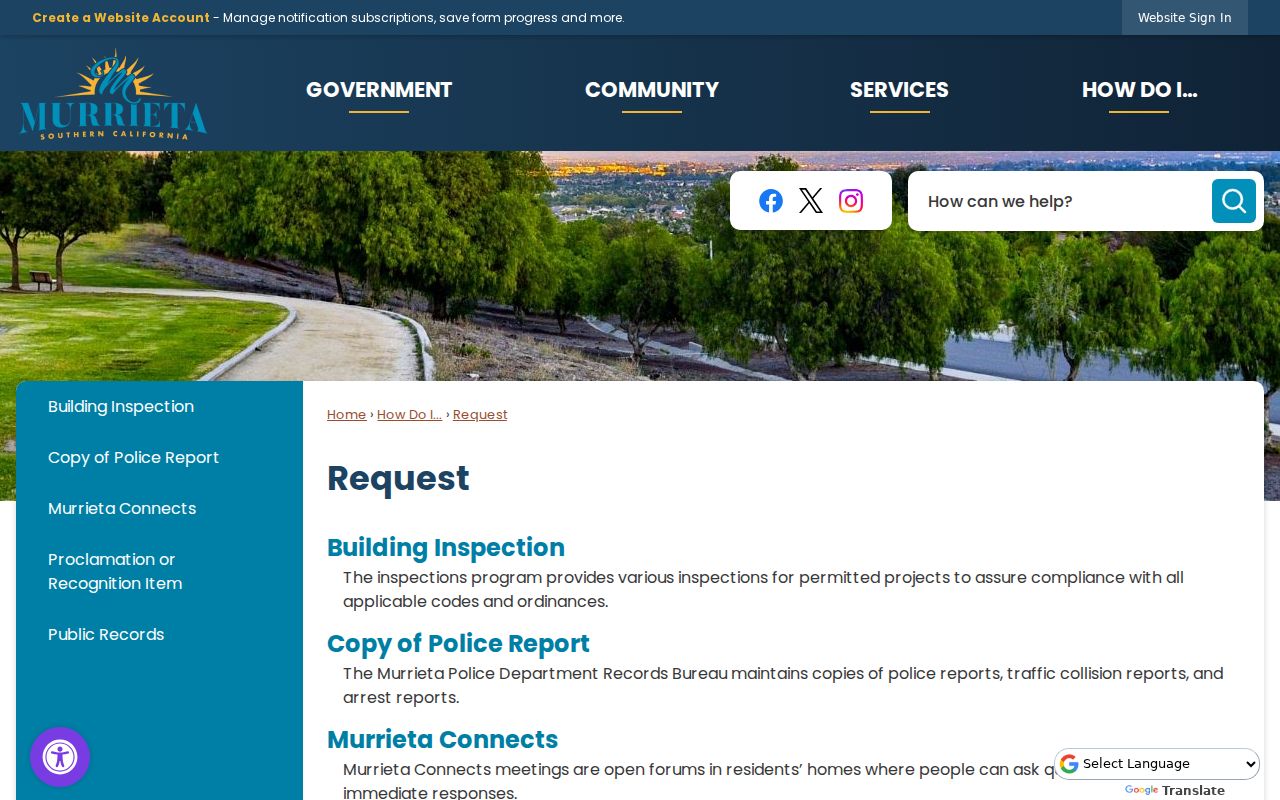Viewport: 1280px width, 800px height.
Task: Open the Facebook social icon
Action: click(x=771, y=201)
